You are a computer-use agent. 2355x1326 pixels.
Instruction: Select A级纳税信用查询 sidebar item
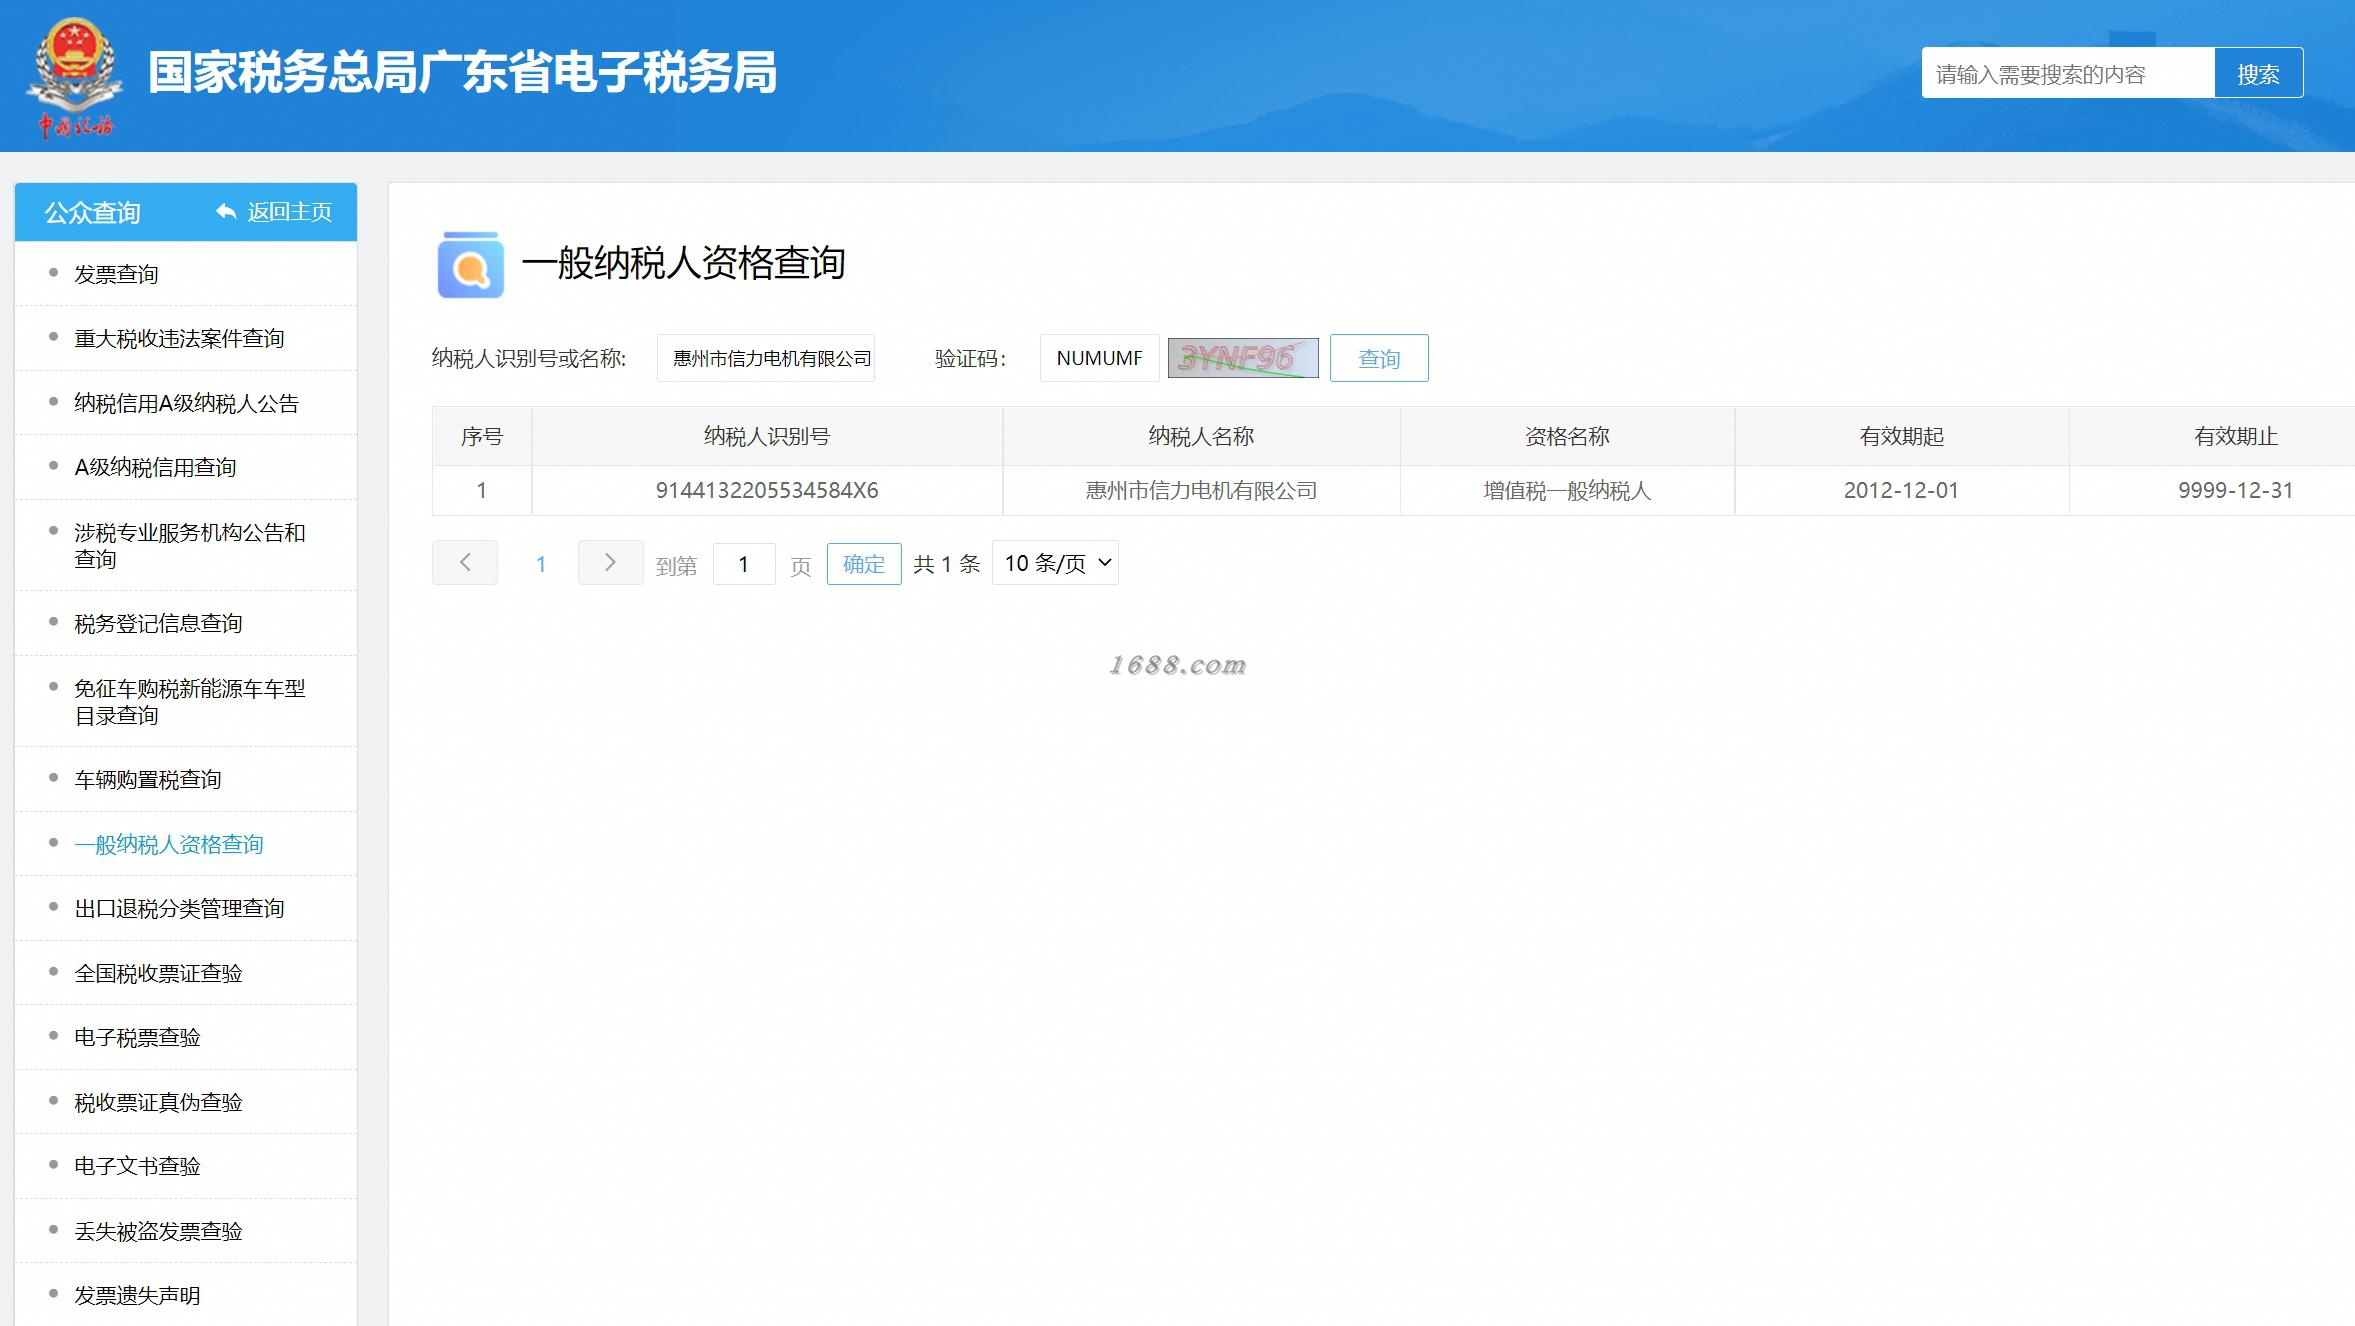(155, 467)
